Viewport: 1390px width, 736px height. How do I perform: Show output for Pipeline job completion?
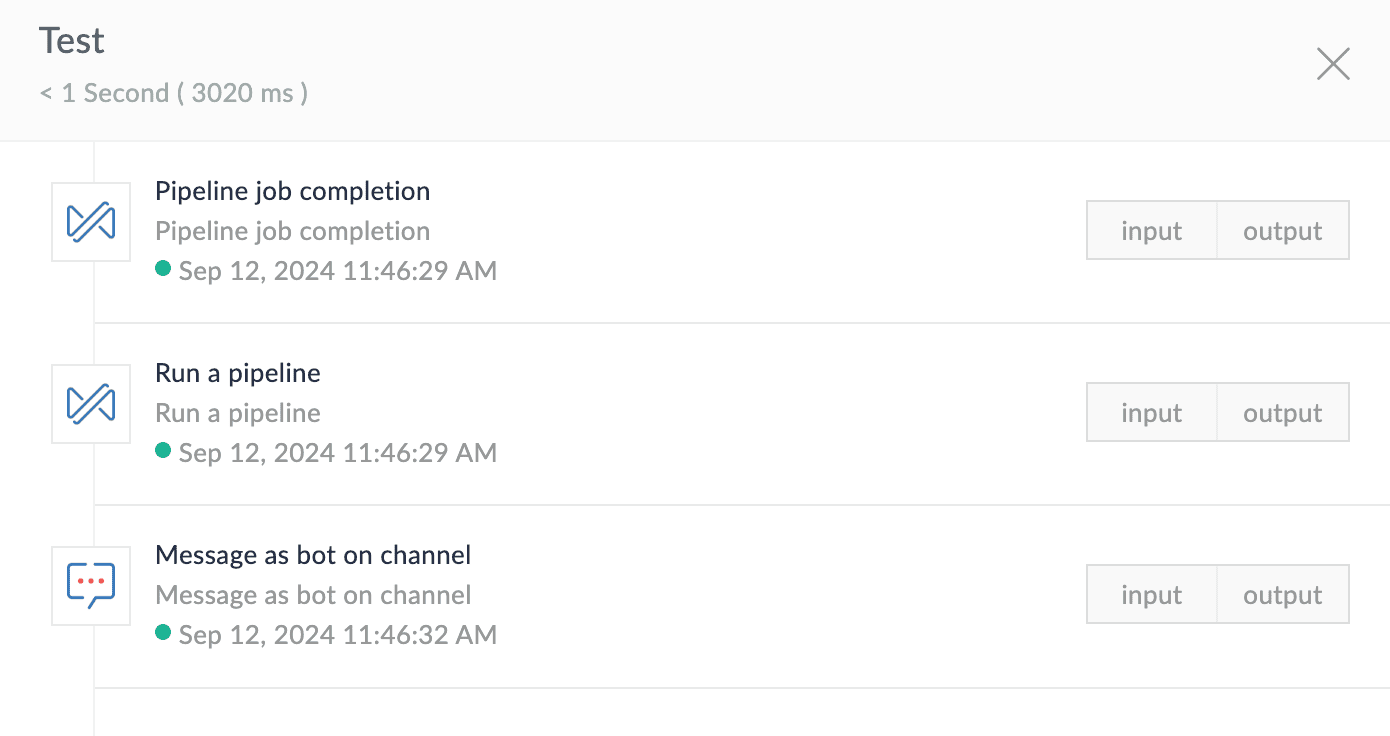coord(1283,231)
